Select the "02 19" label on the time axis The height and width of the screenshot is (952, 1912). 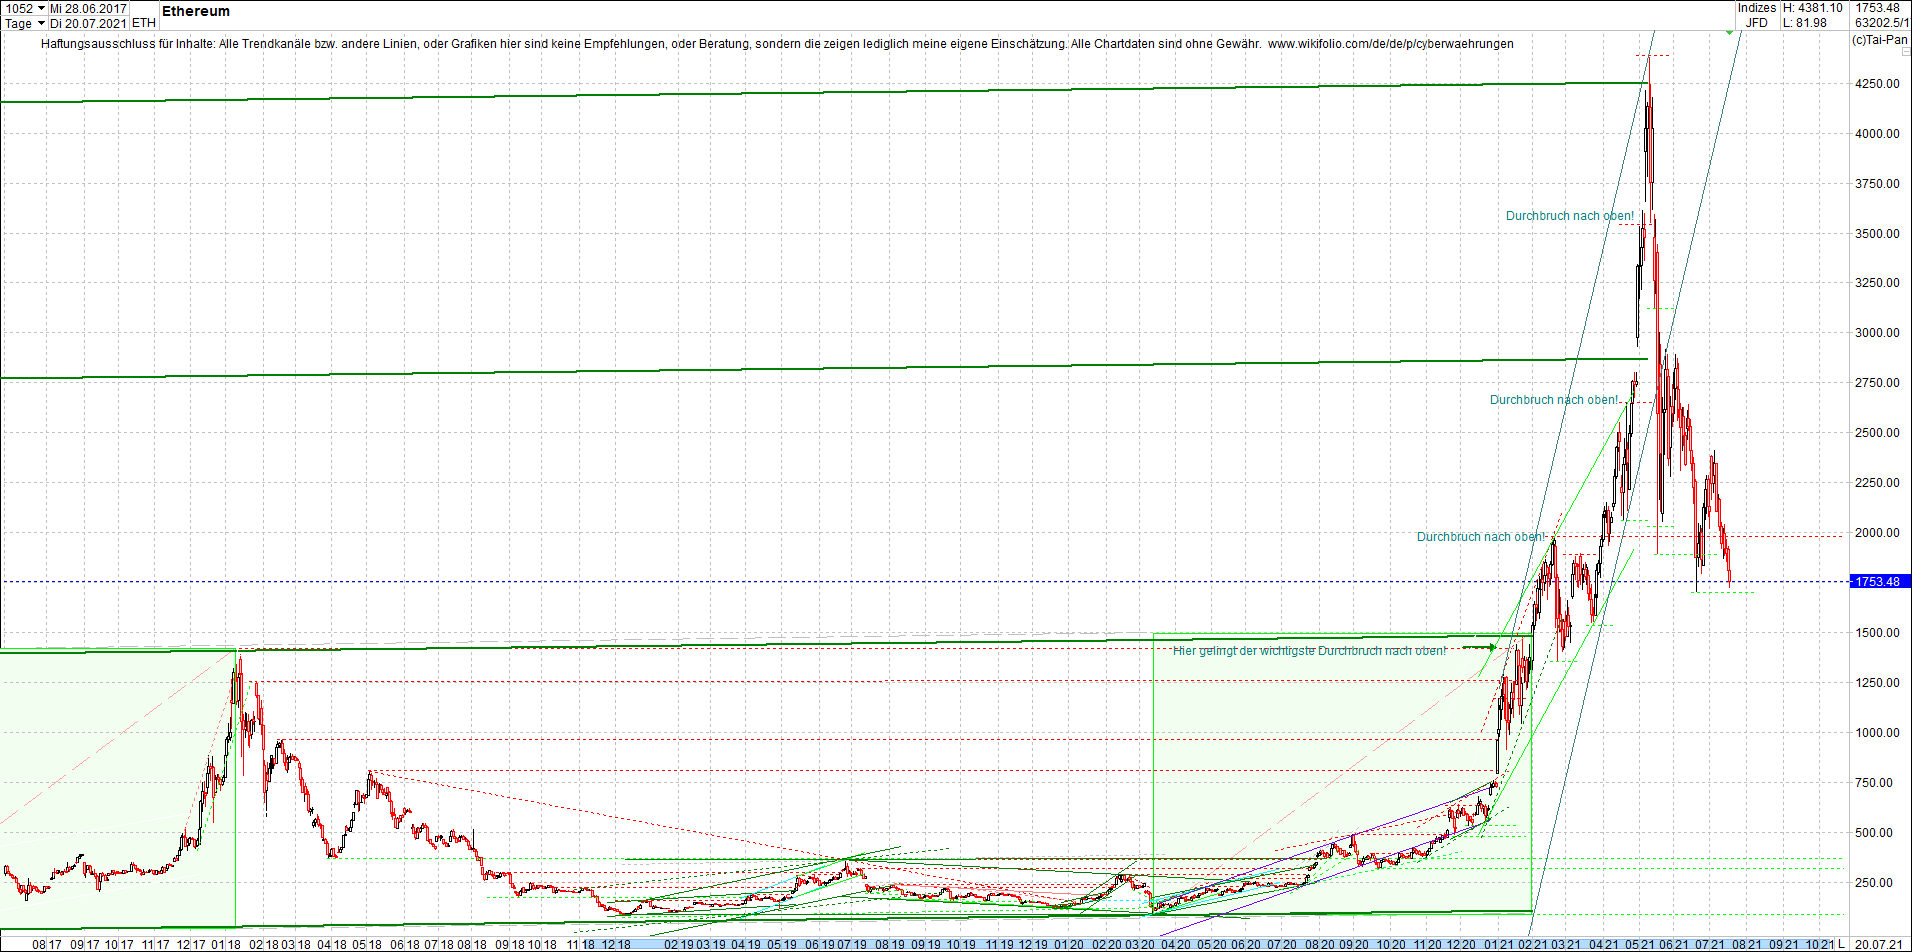(x=680, y=942)
